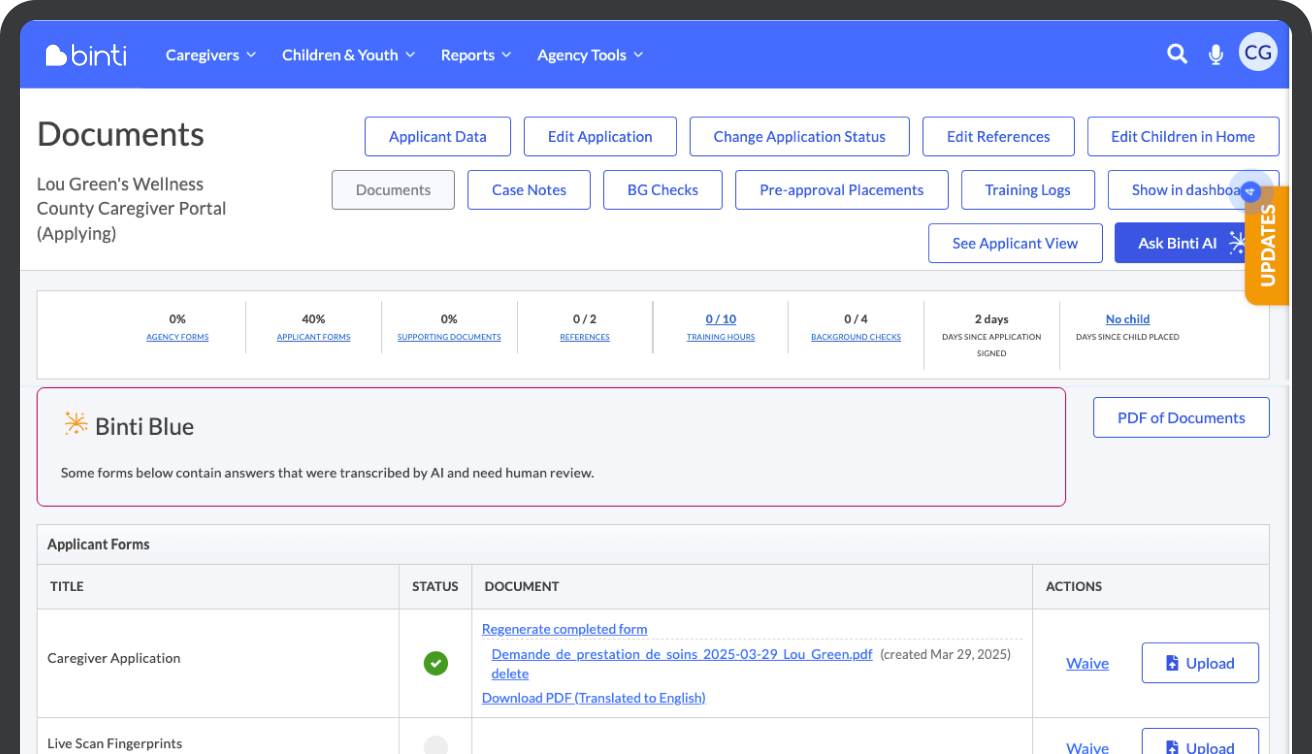The height and width of the screenshot is (754, 1312).
Task: Expand the Children & Youth menu
Action: (348, 55)
